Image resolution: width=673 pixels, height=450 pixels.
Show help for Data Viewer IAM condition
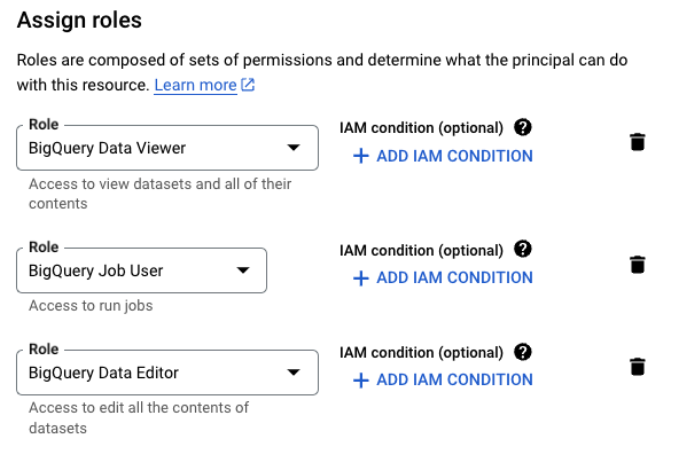click(522, 127)
